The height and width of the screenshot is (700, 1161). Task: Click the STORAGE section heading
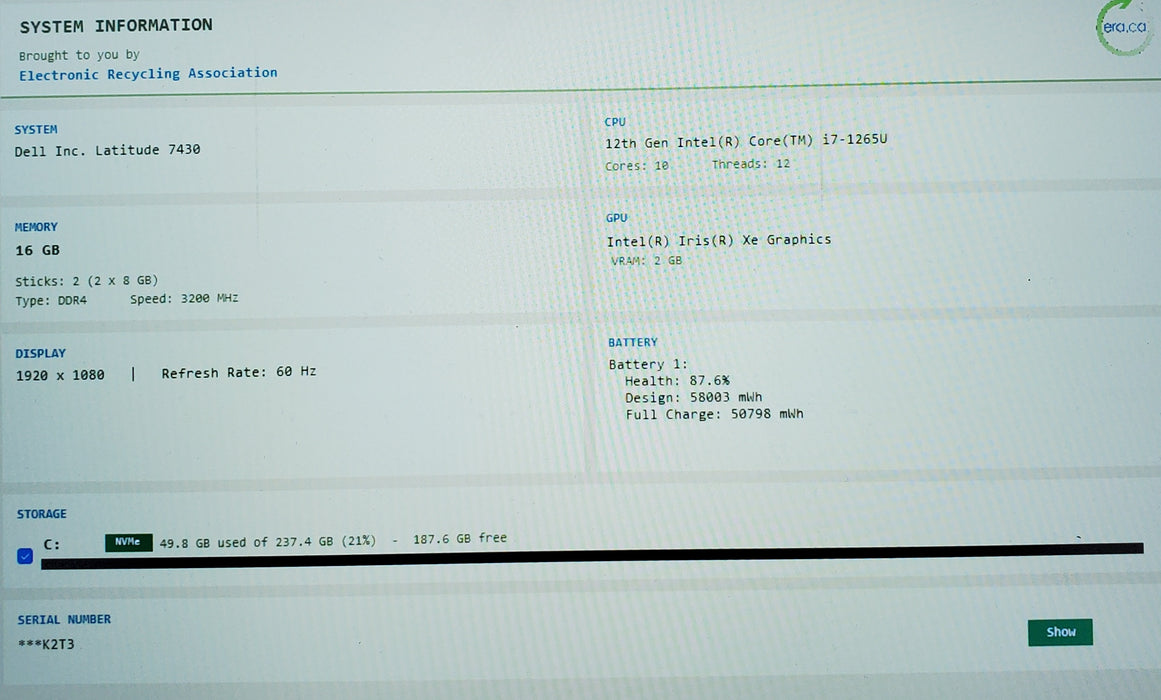pos(41,514)
